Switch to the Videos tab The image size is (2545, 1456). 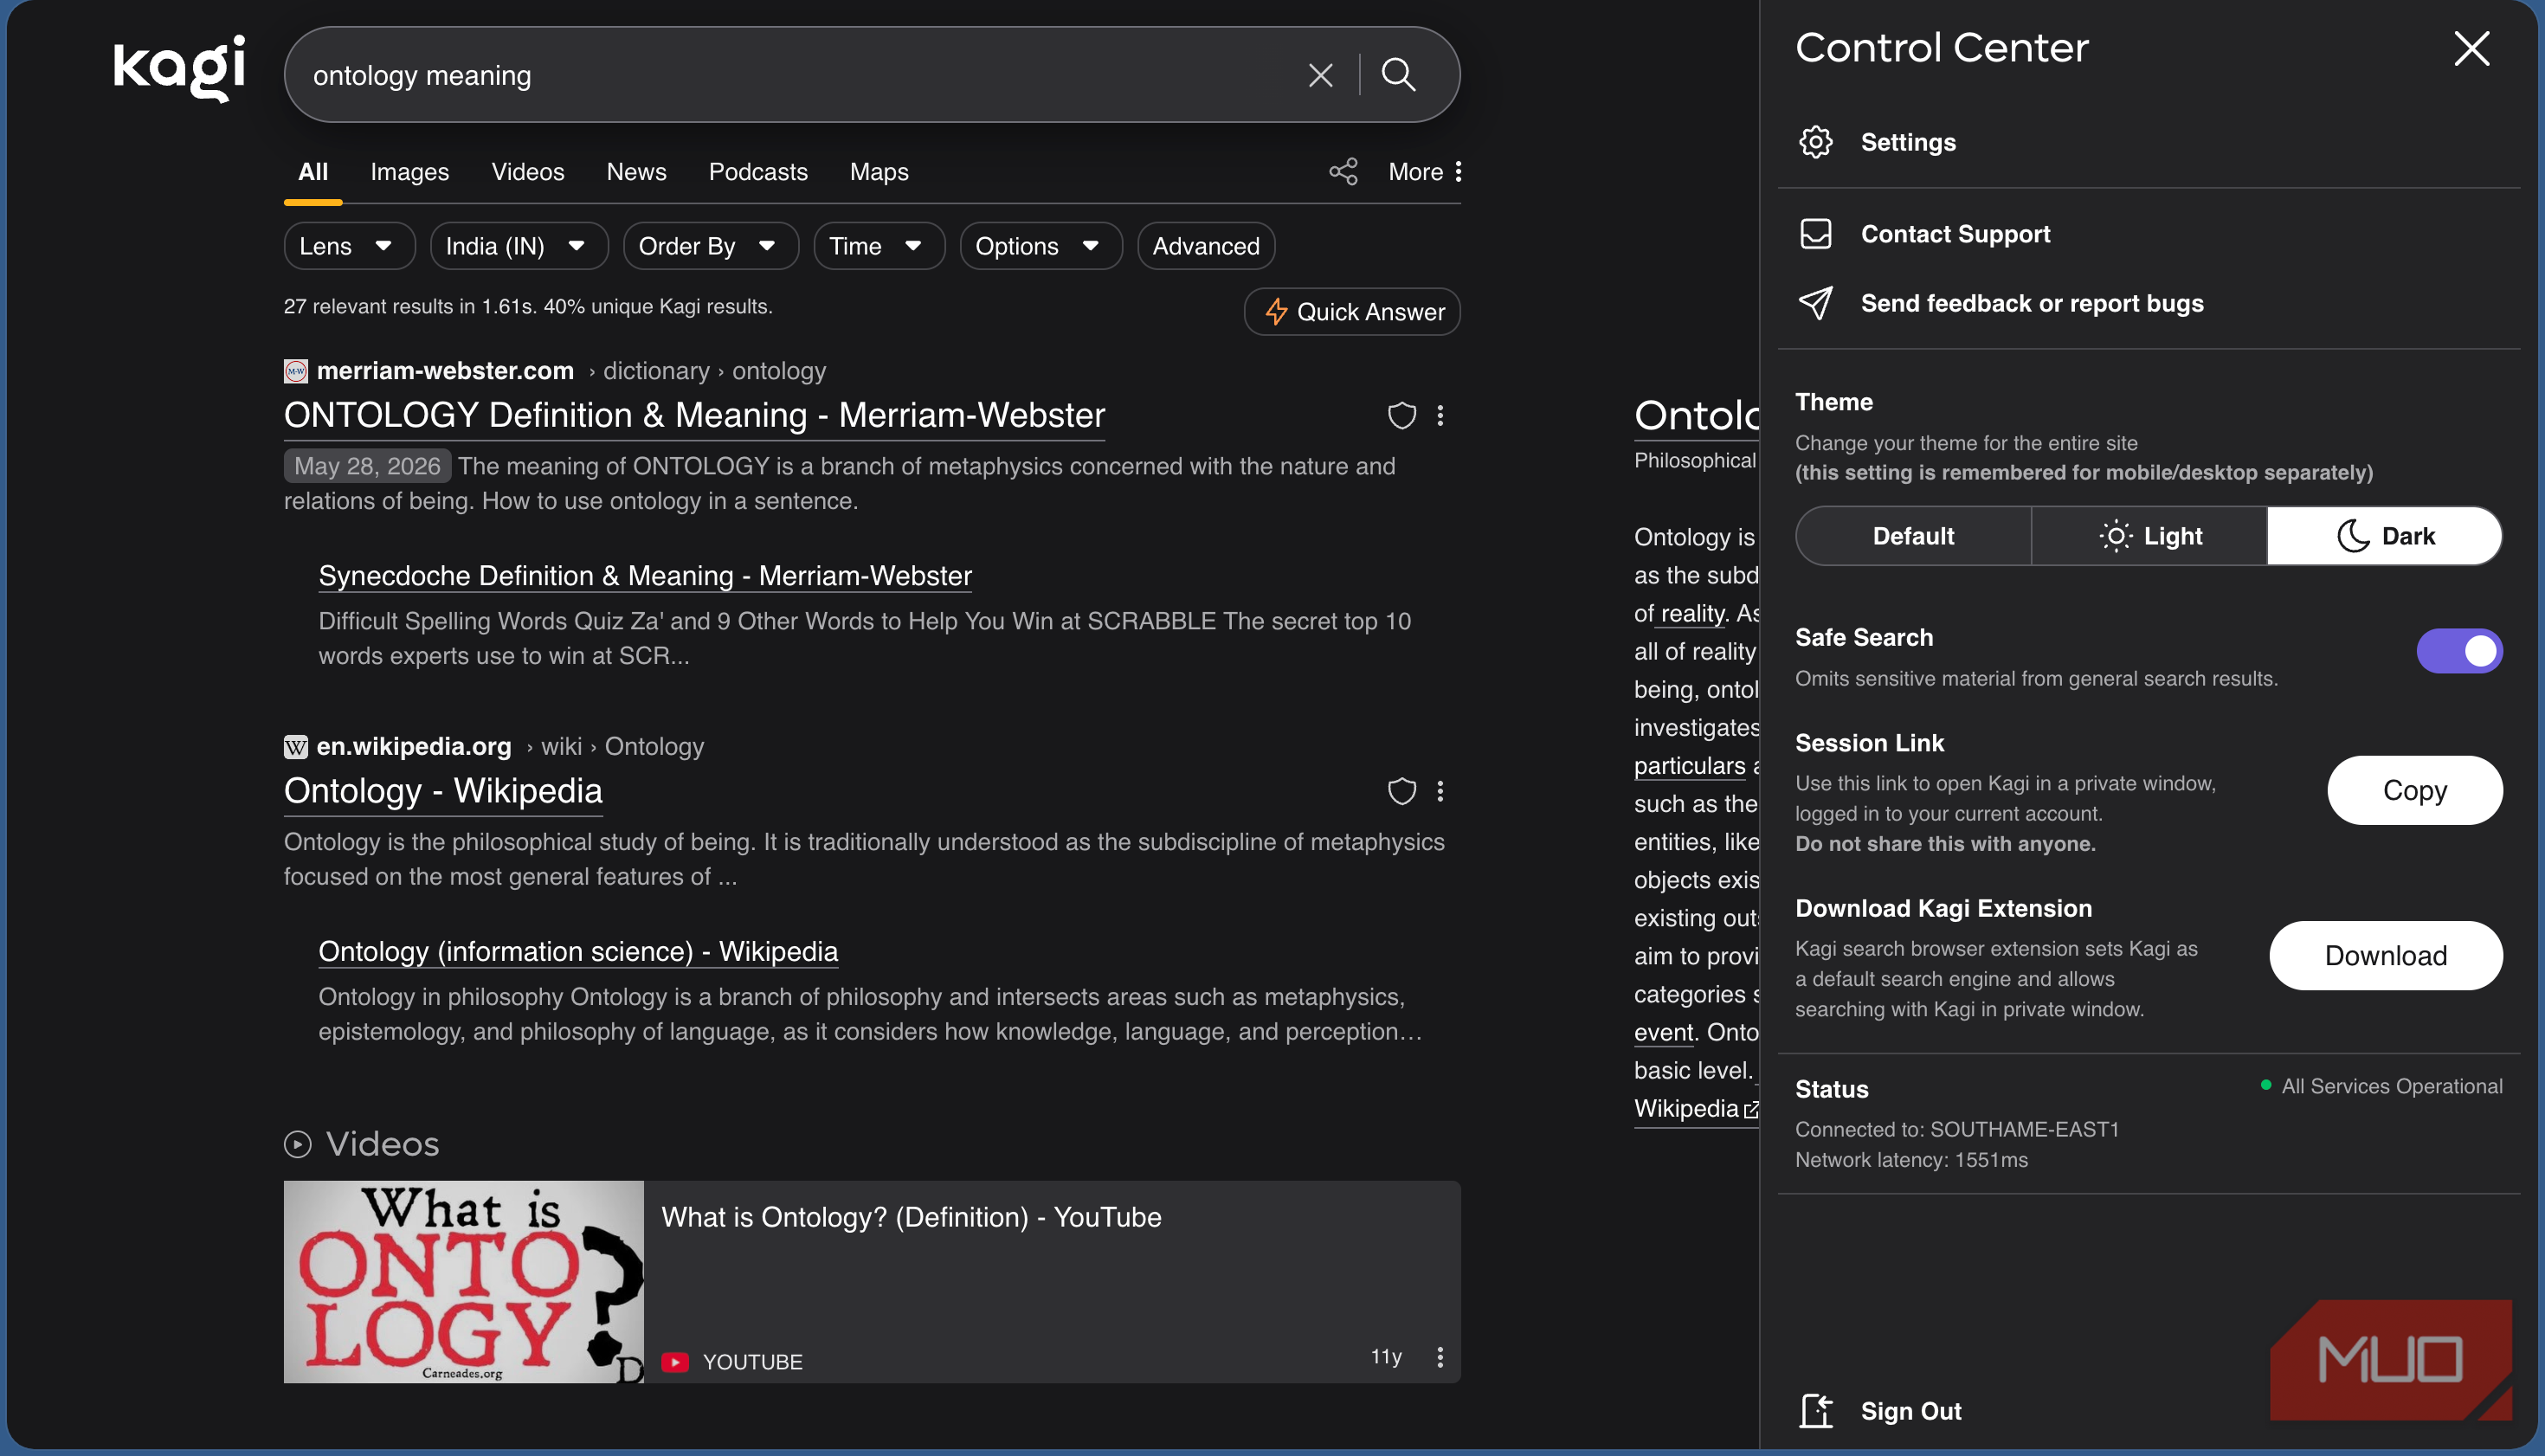point(528,172)
